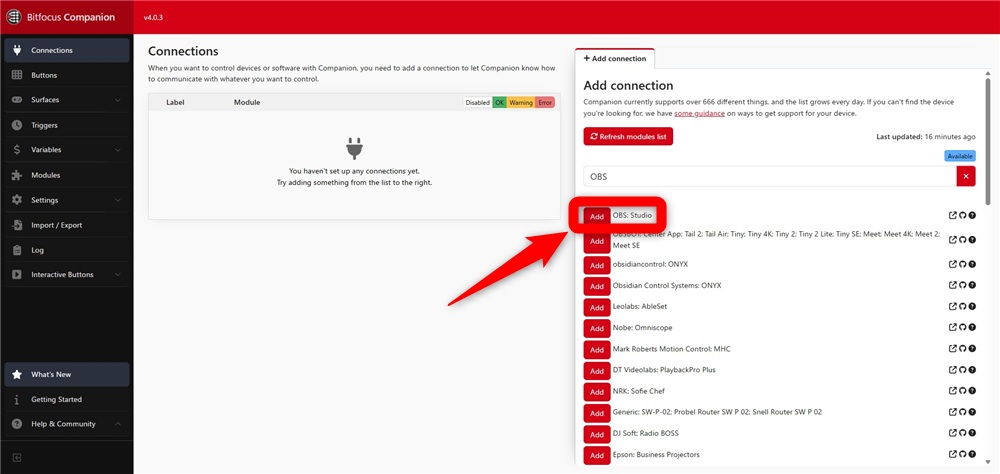Image resolution: width=1000 pixels, height=474 pixels.
Task: Open external link for NRK: Sofie Chef
Action: click(x=953, y=391)
